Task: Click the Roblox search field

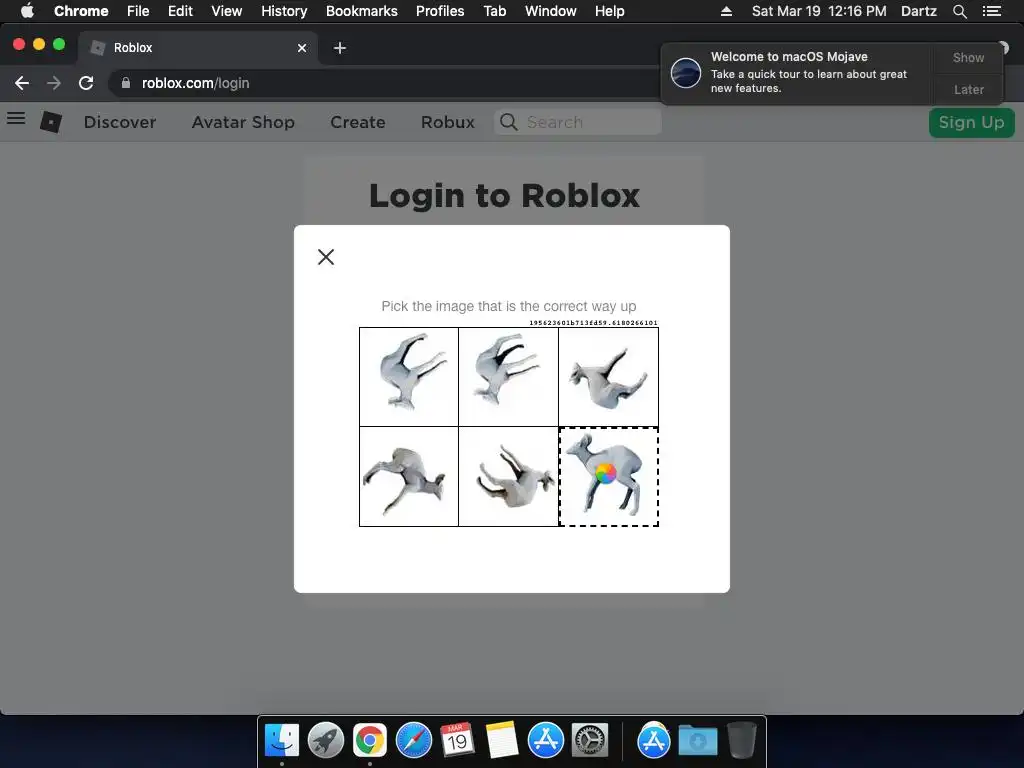Action: pyautogui.click(x=578, y=122)
